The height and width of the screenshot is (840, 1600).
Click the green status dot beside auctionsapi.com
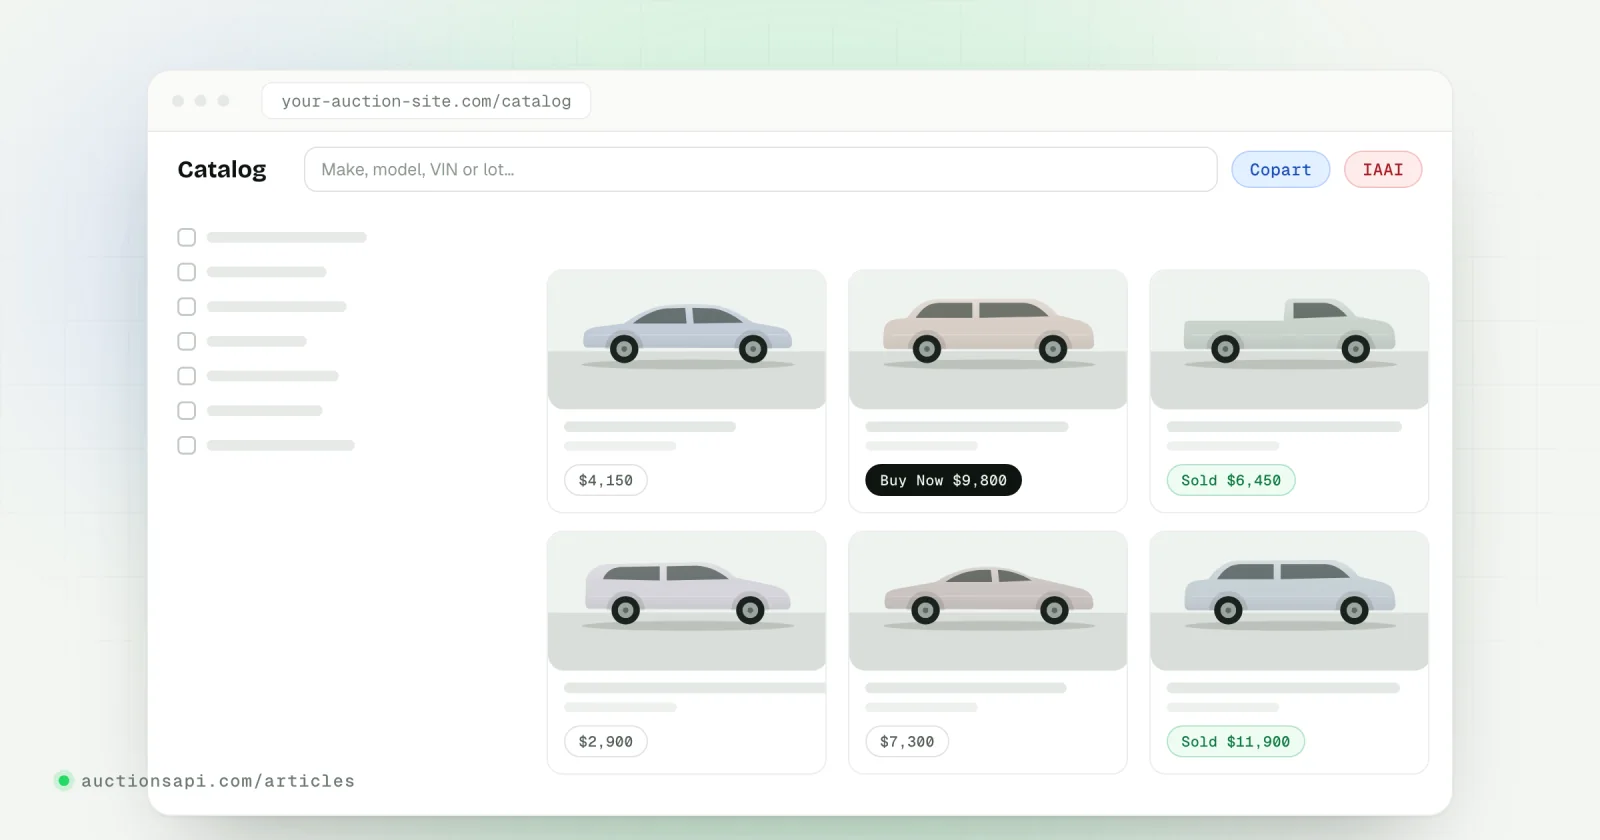(64, 780)
